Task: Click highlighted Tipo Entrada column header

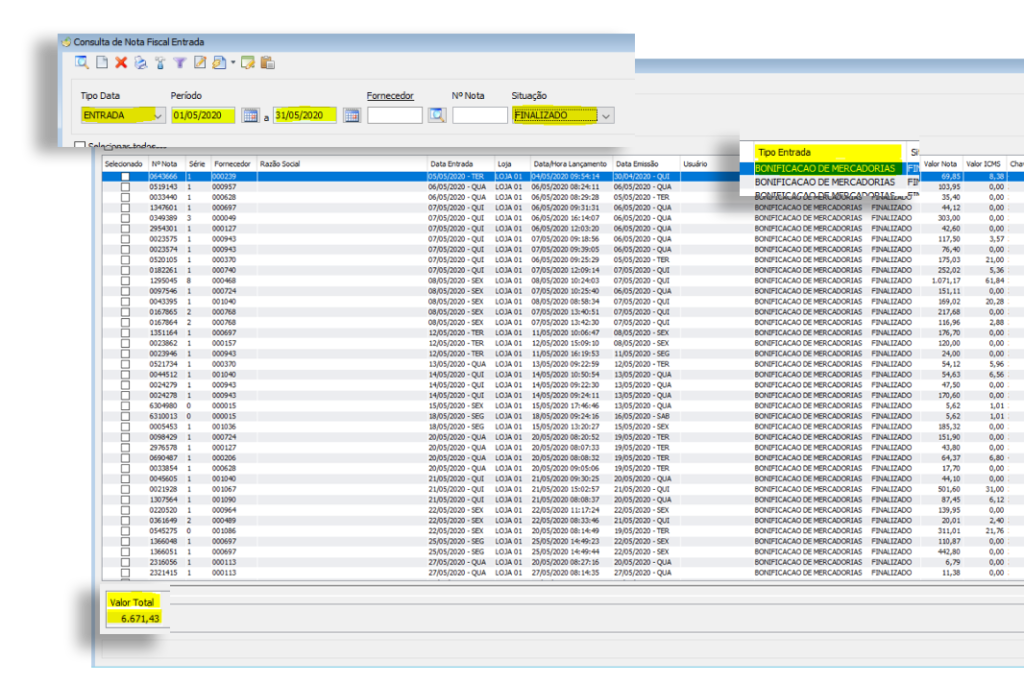Action: pyautogui.click(x=828, y=152)
